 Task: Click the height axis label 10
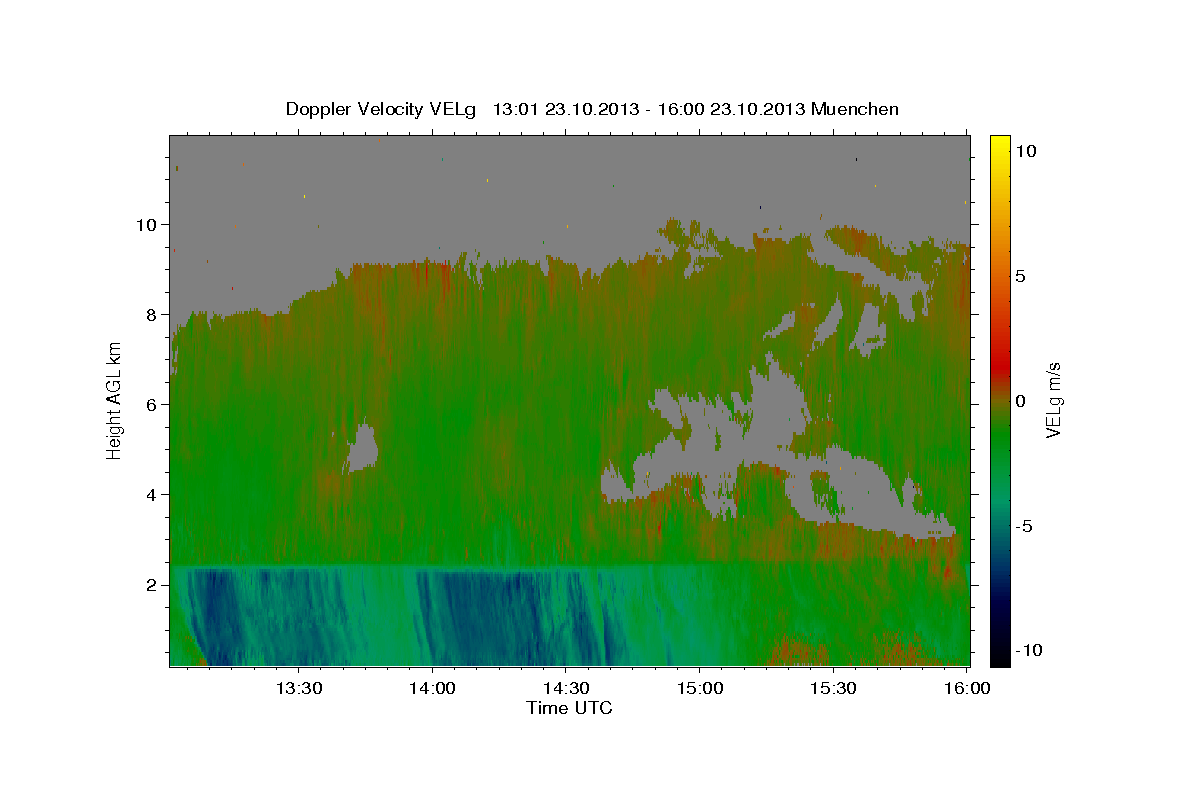coord(148,224)
